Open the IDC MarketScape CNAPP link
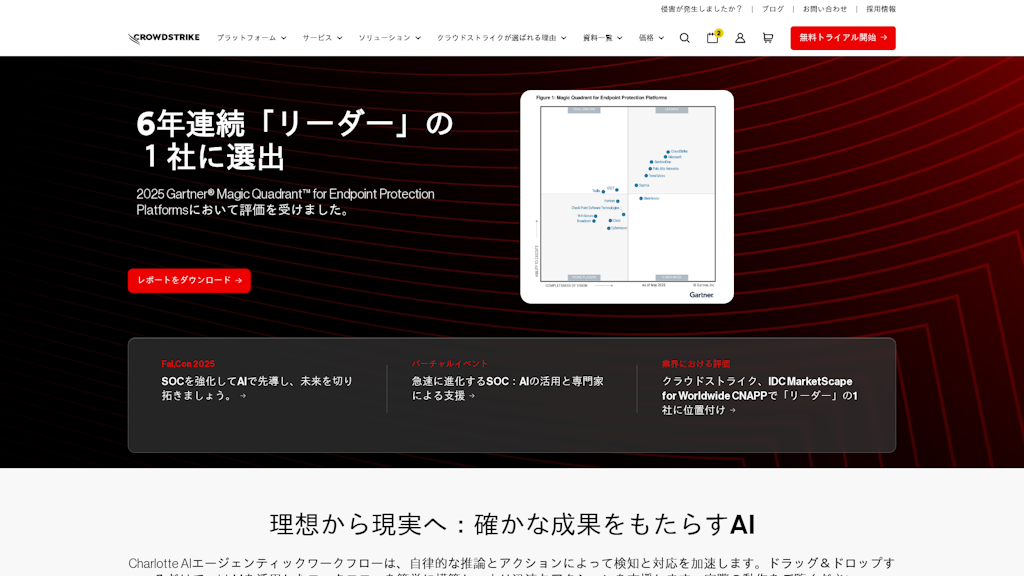 [x=760, y=395]
